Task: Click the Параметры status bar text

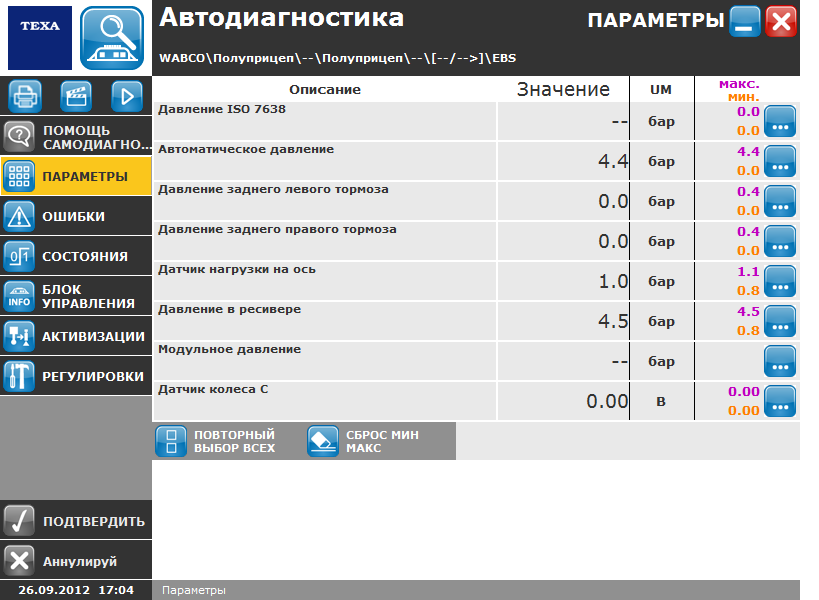Action: 194,590
